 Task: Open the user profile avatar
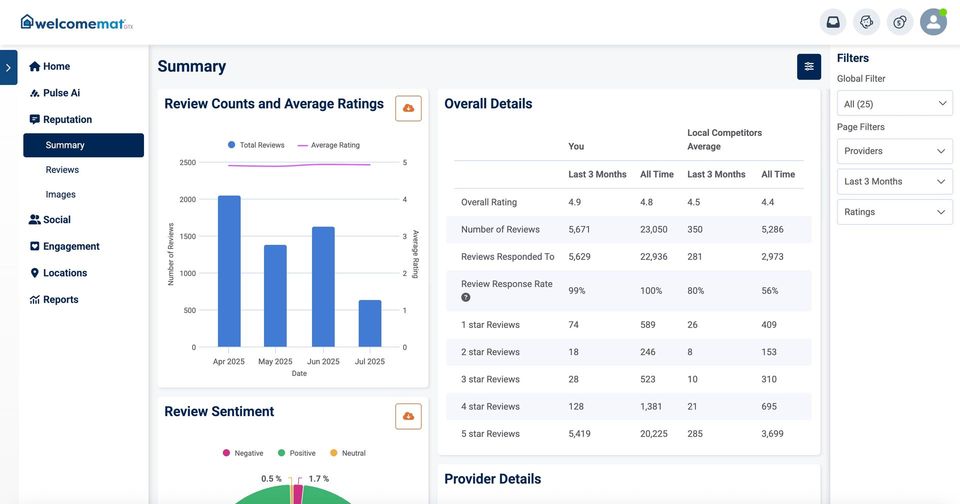click(x=933, y=22)
